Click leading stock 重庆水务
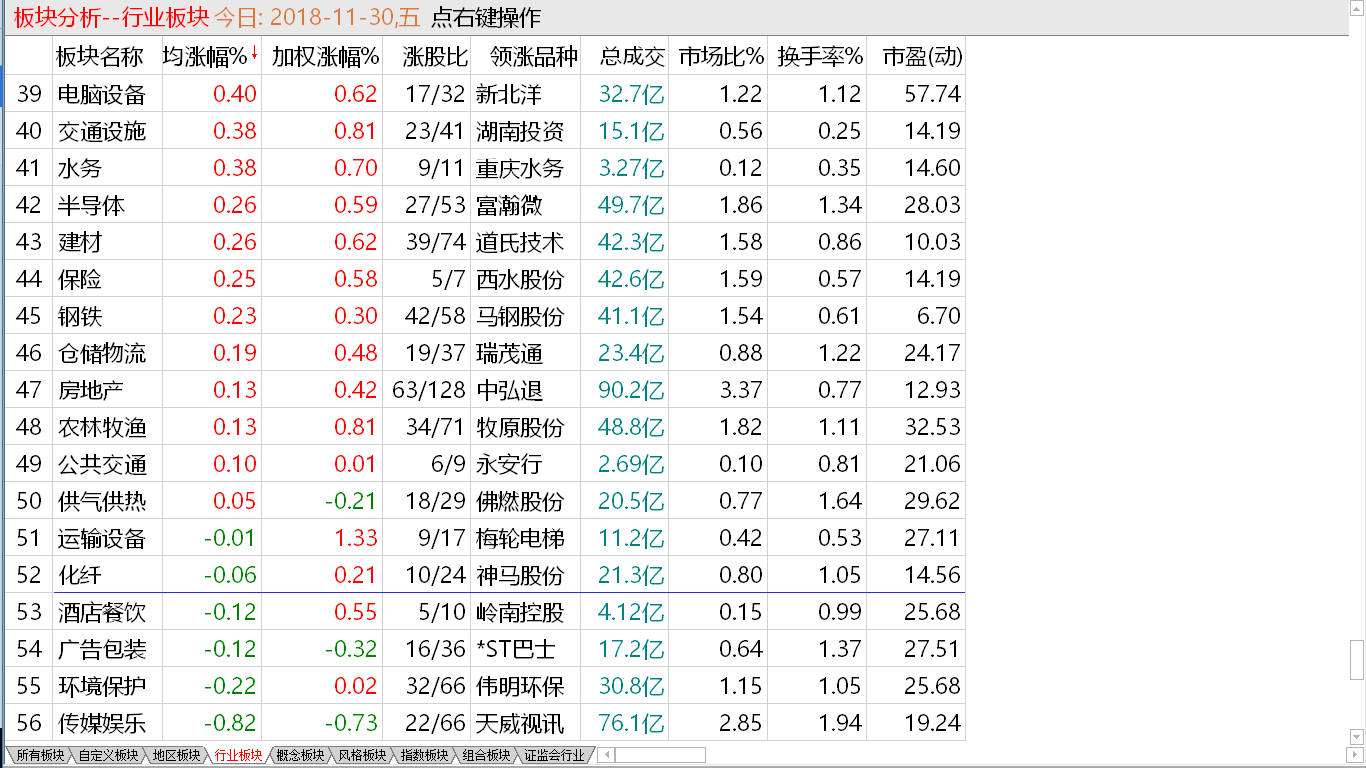This screenshot has width=1366, height=768. pos(519,168)
